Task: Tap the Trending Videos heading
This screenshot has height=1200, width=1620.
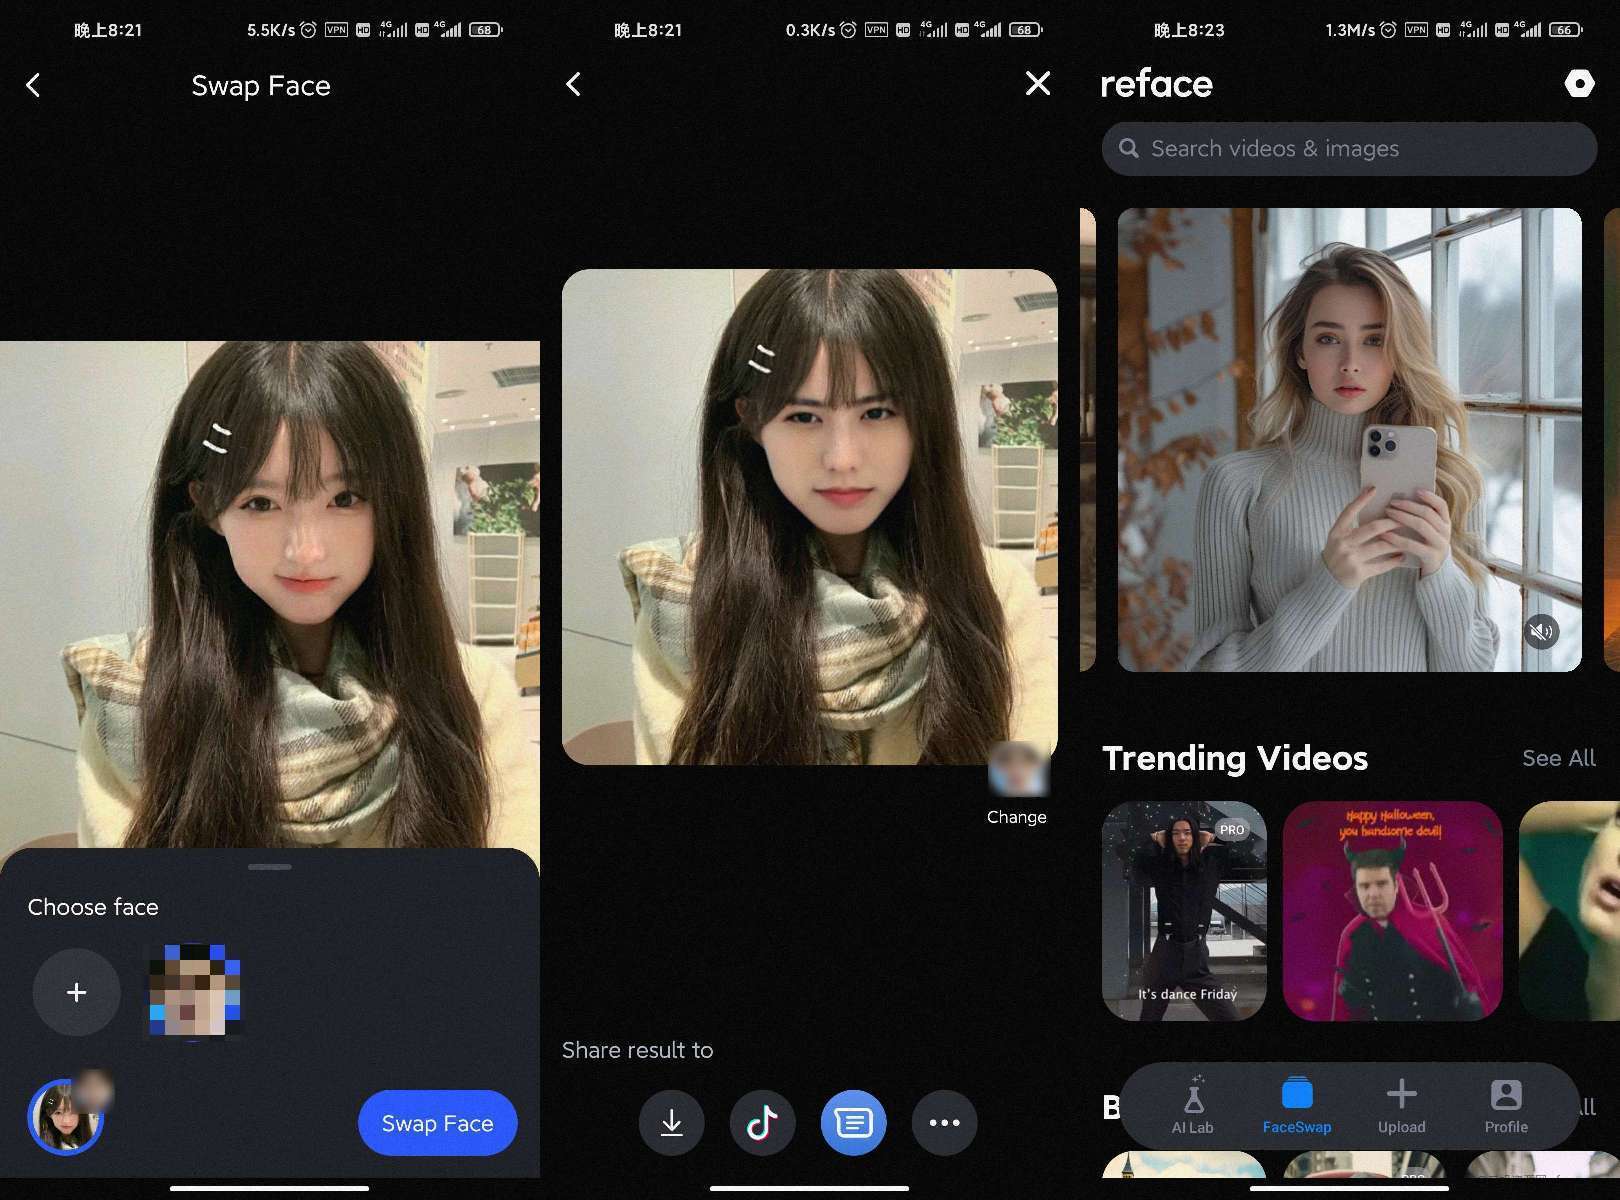Action: coord(1235,758)
